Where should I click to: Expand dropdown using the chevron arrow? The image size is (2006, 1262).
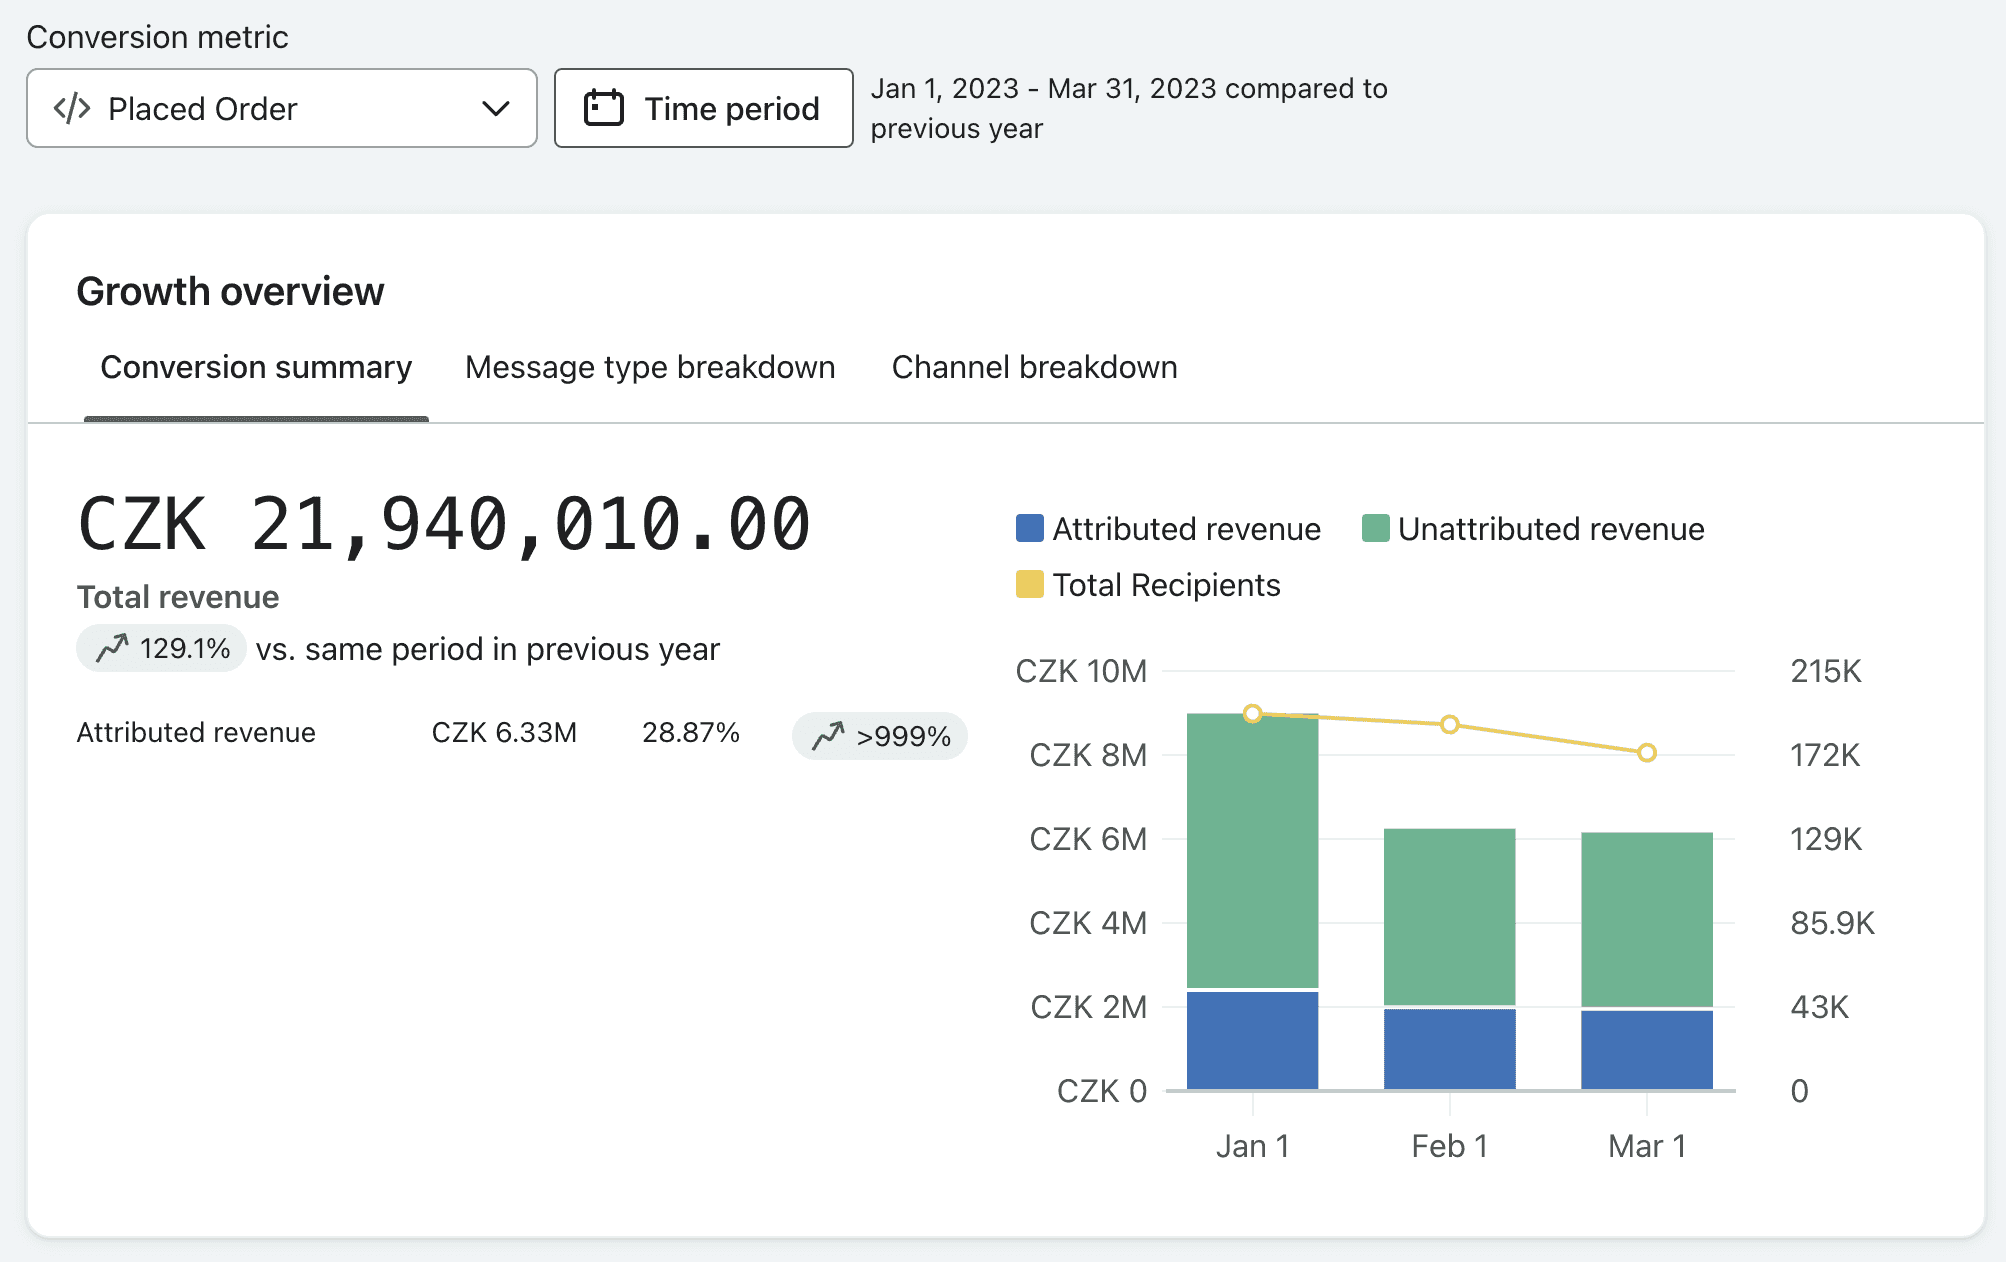click(496, 108)
